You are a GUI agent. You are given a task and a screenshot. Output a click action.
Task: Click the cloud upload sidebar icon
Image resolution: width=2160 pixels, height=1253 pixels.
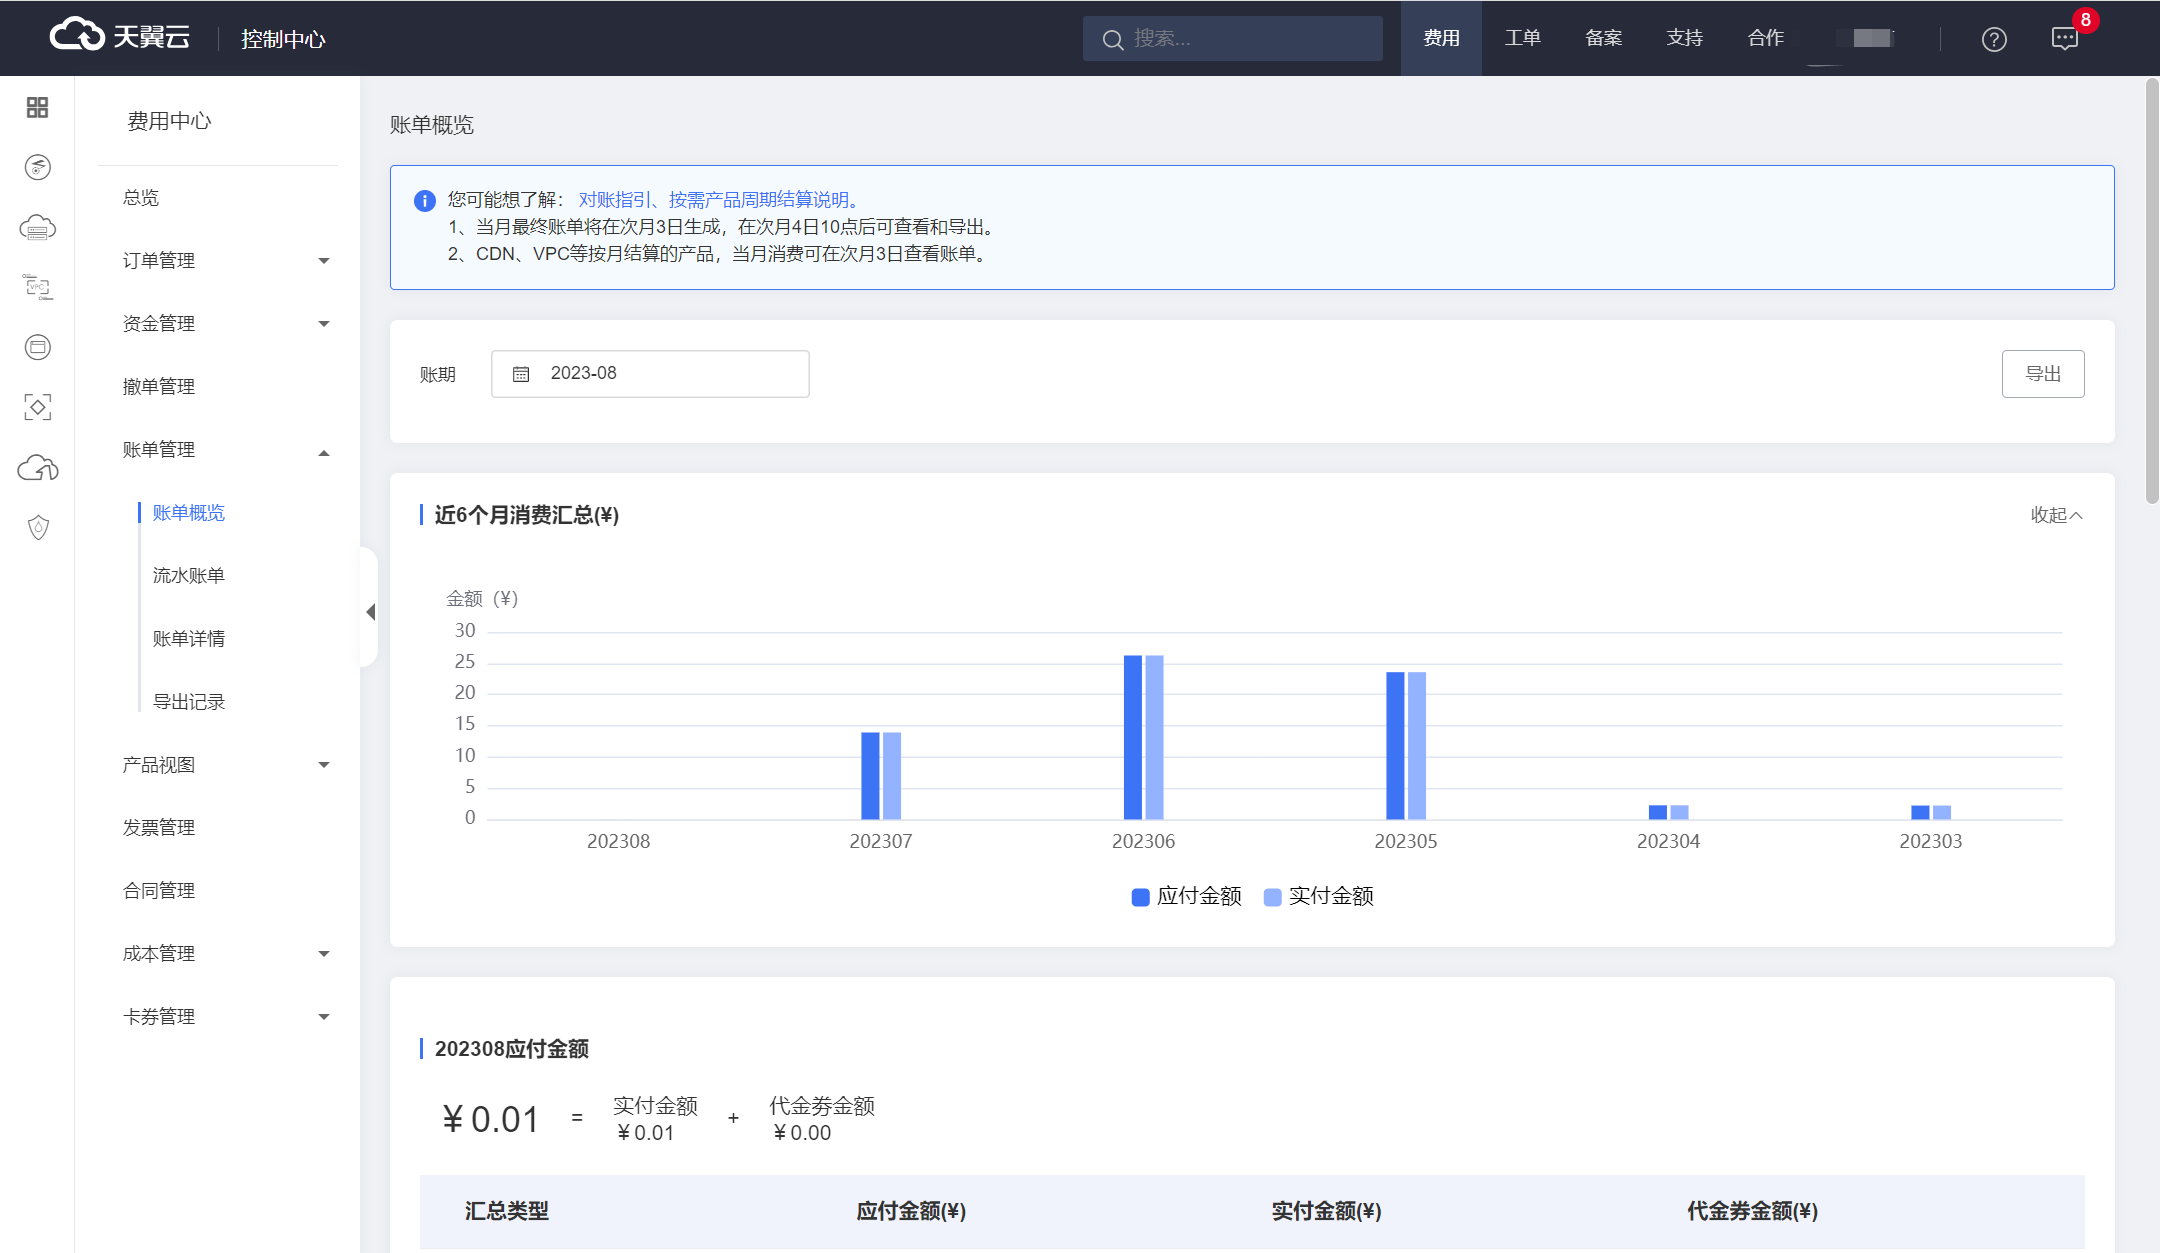tap(37, 468)
